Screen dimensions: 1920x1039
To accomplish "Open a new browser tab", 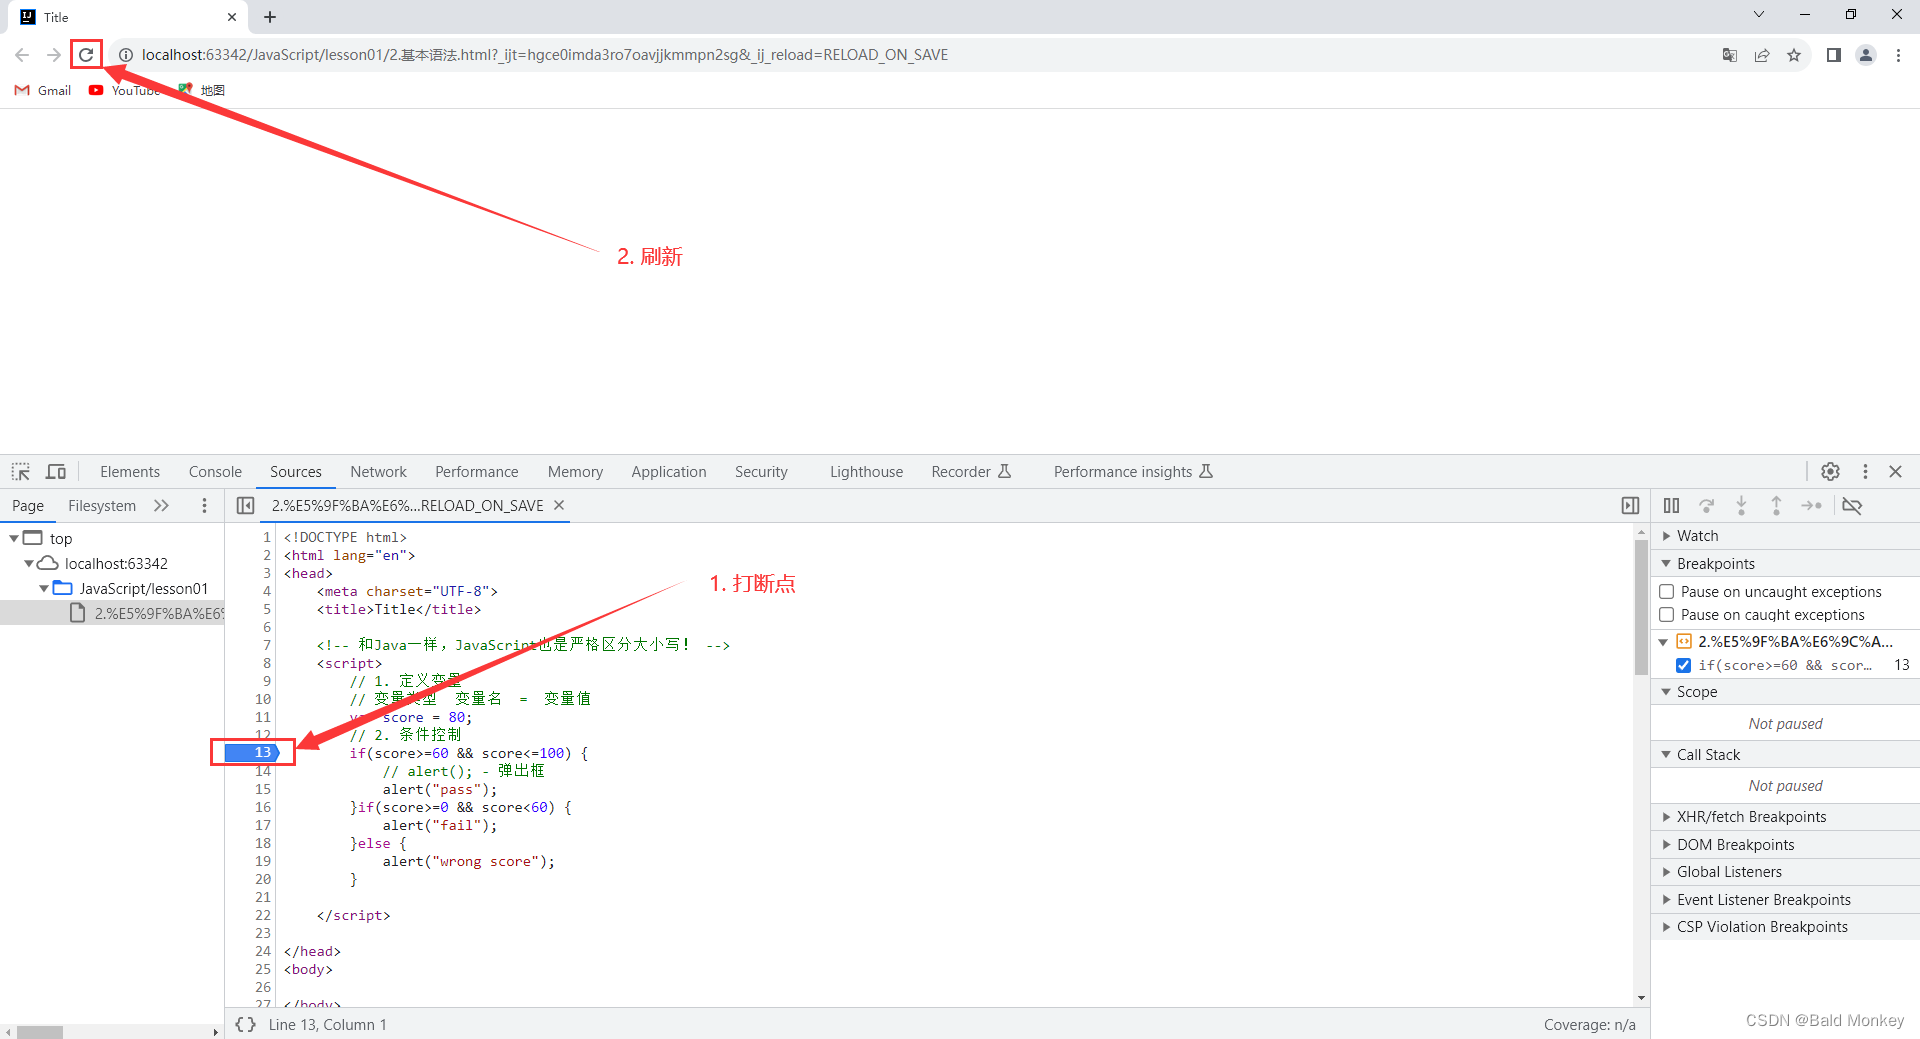I will pos(270,17).
